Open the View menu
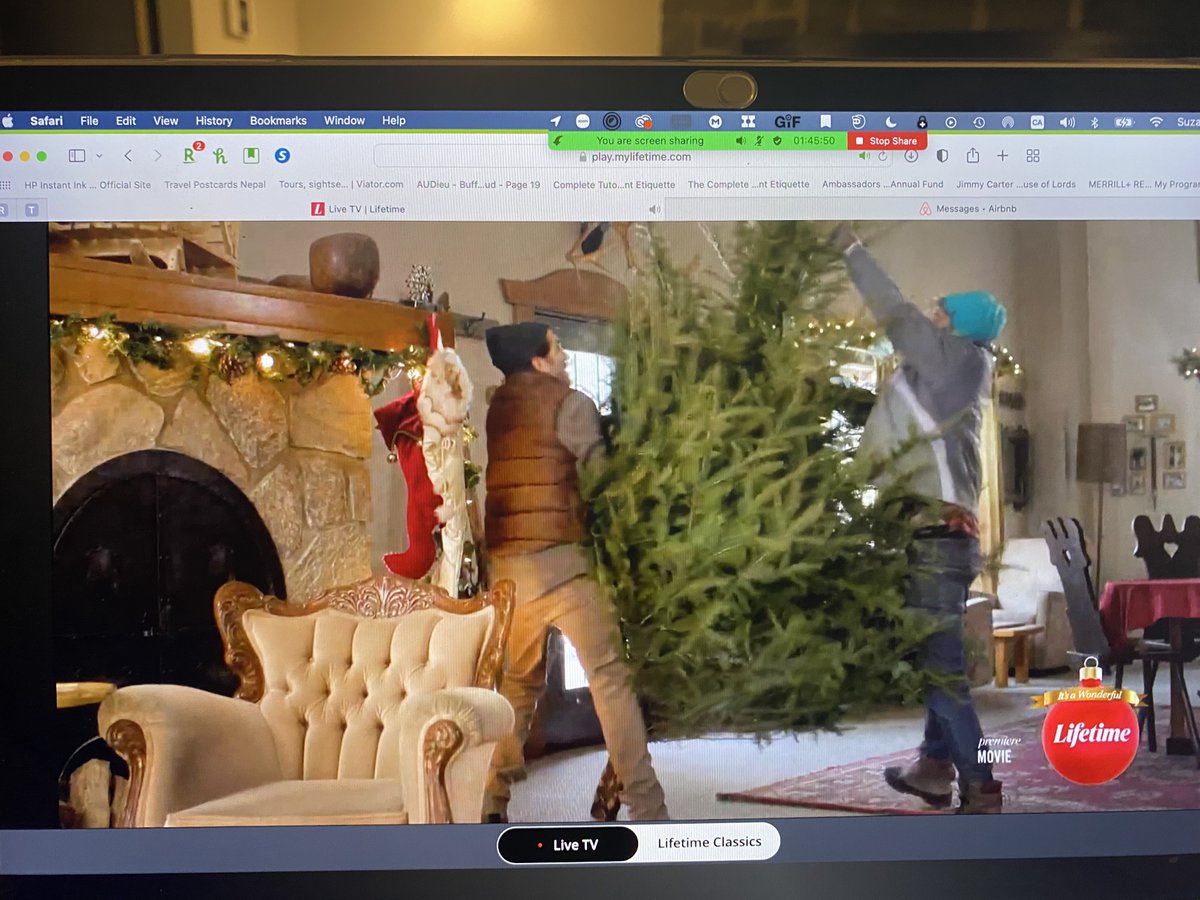 point(165,121)
